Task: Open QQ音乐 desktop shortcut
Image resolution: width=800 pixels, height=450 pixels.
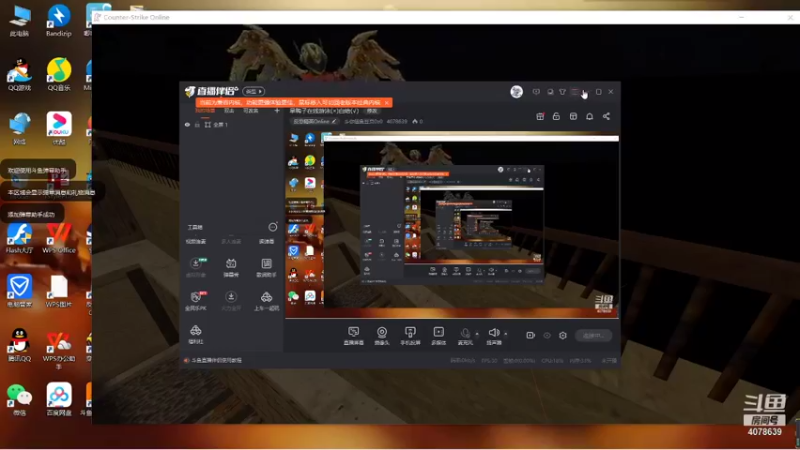Action: [59, 74]
